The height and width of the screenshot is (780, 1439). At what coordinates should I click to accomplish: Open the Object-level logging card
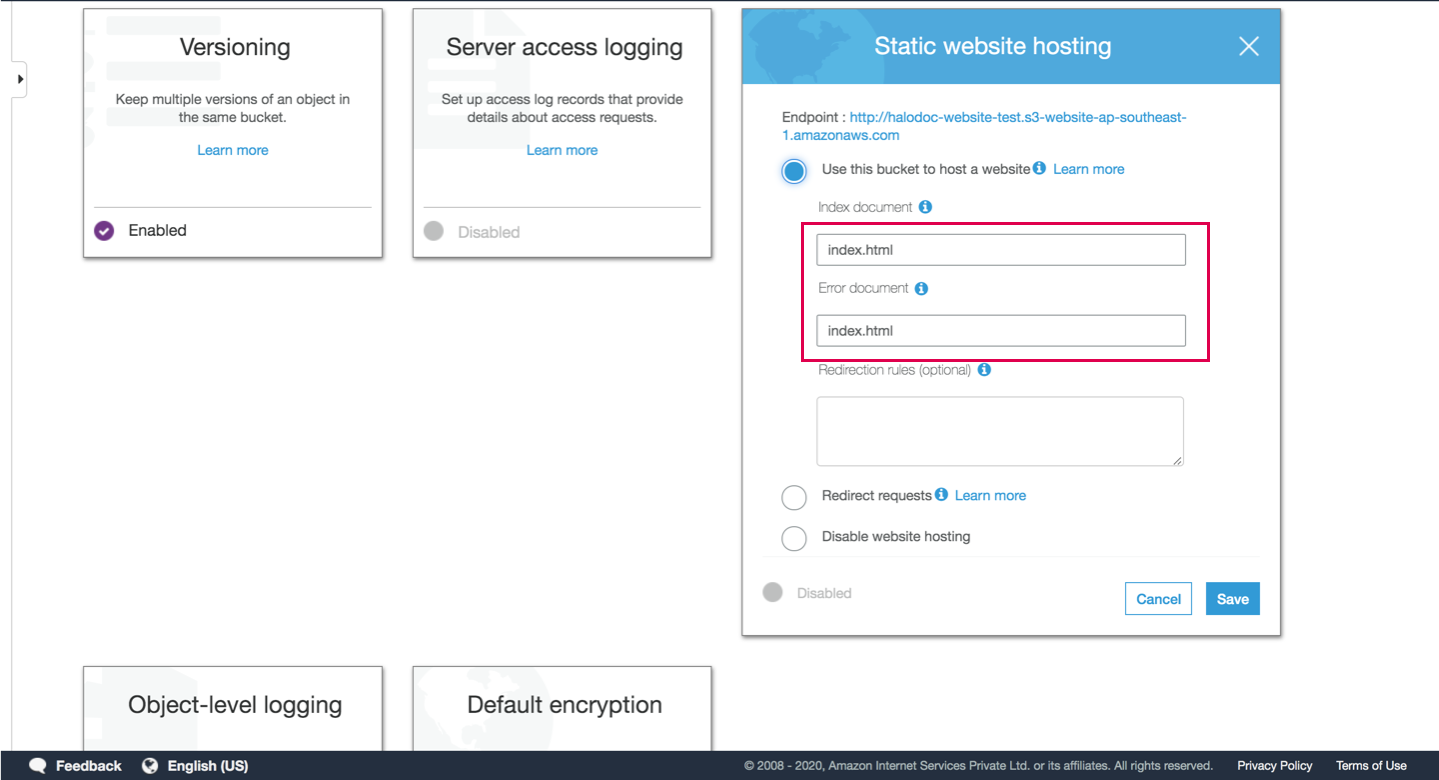click(233, 709)
